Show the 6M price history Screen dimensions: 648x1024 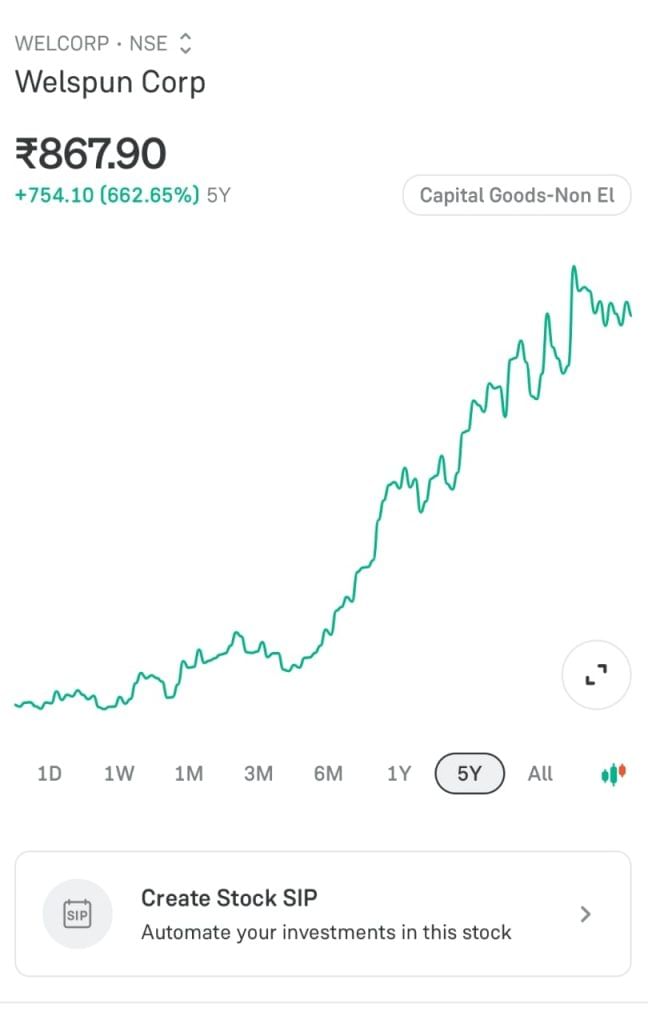pos(328,774)
